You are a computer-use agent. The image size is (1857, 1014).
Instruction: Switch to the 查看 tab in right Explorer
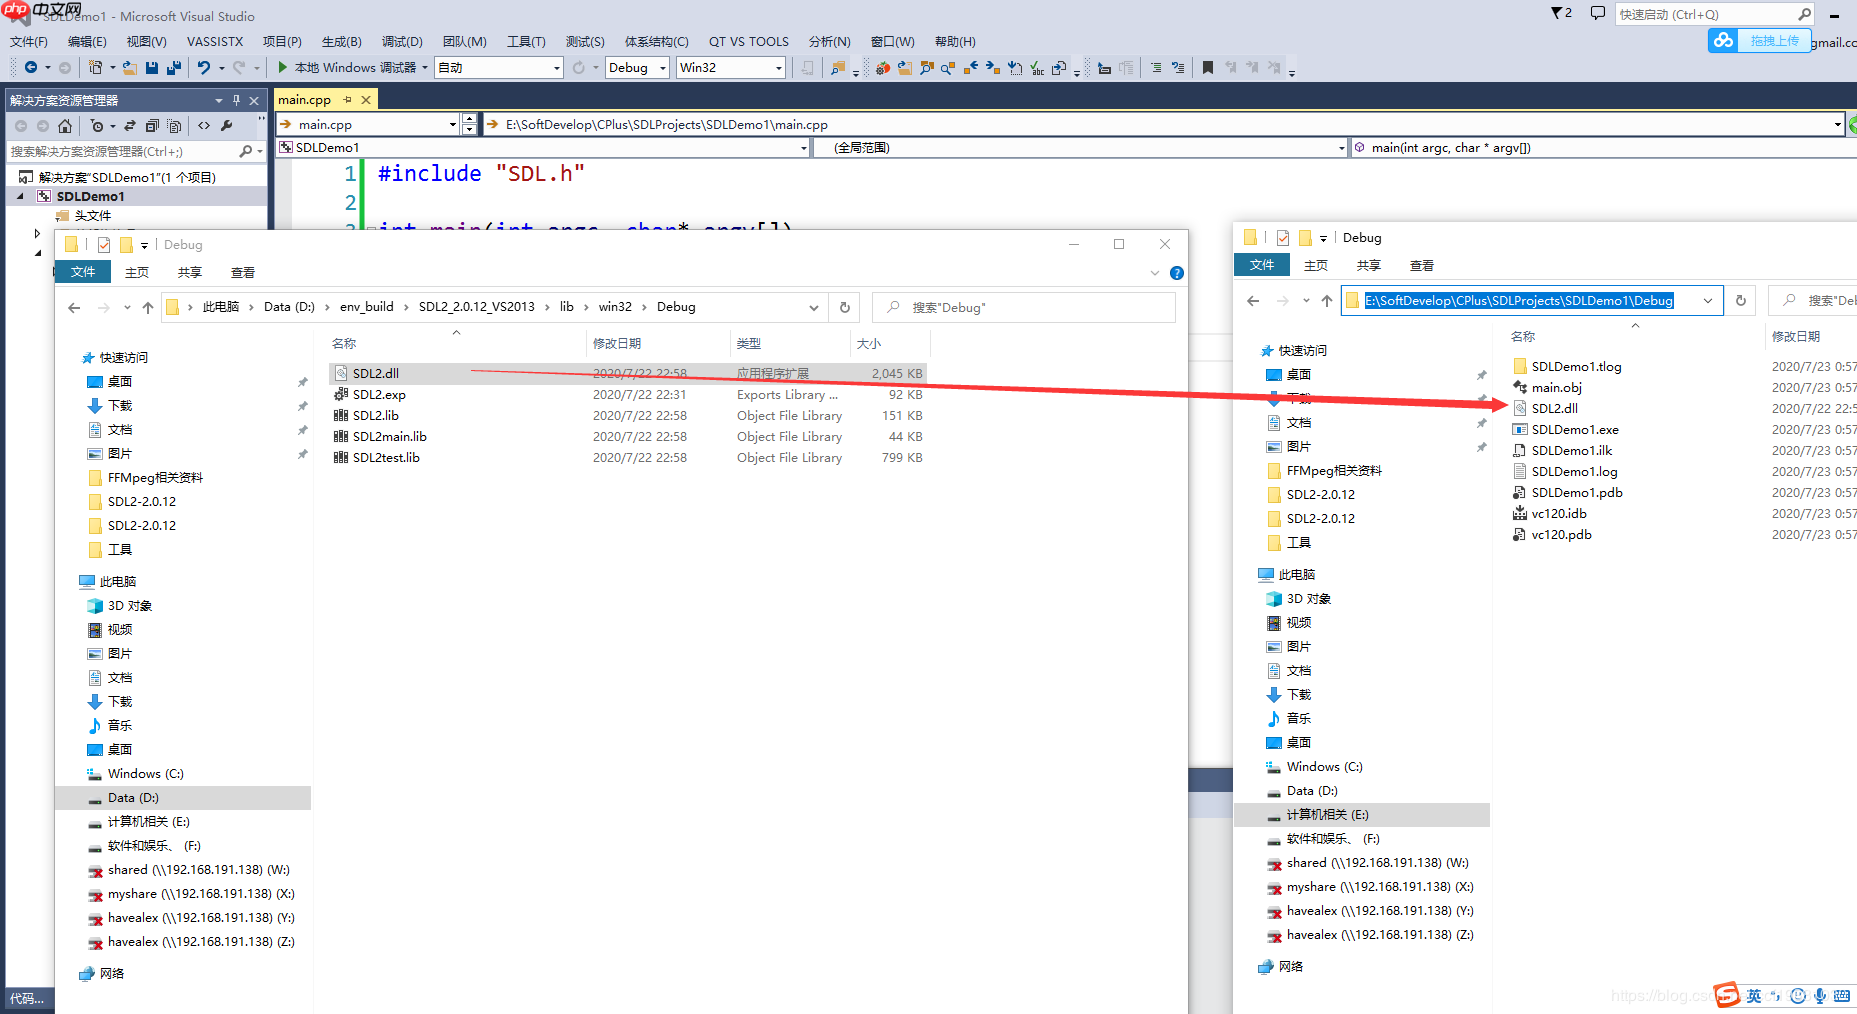pyautogui.click(x=1422, y=264)
